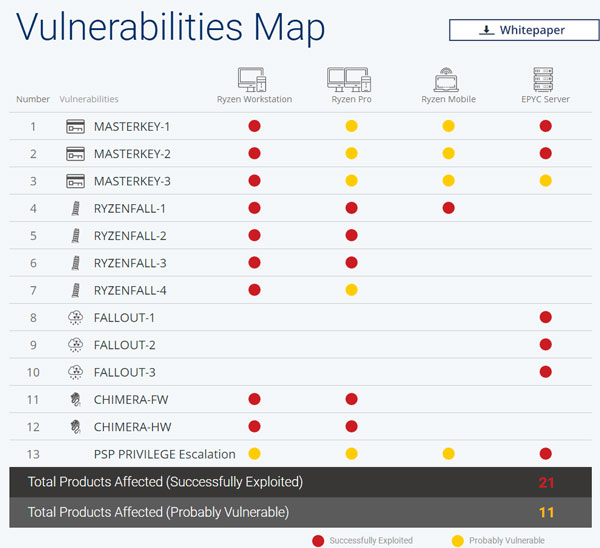Select the CHIMERA-HW name
600x548 pixels.
132,427
